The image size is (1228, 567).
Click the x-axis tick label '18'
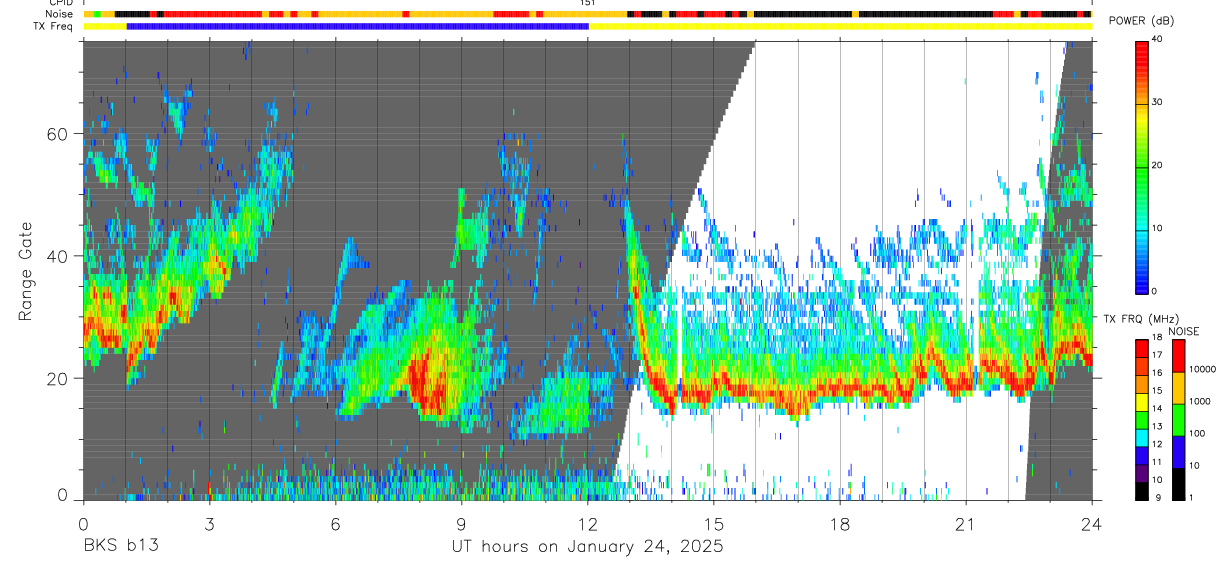pyautogui.click(x=840, y=523)
